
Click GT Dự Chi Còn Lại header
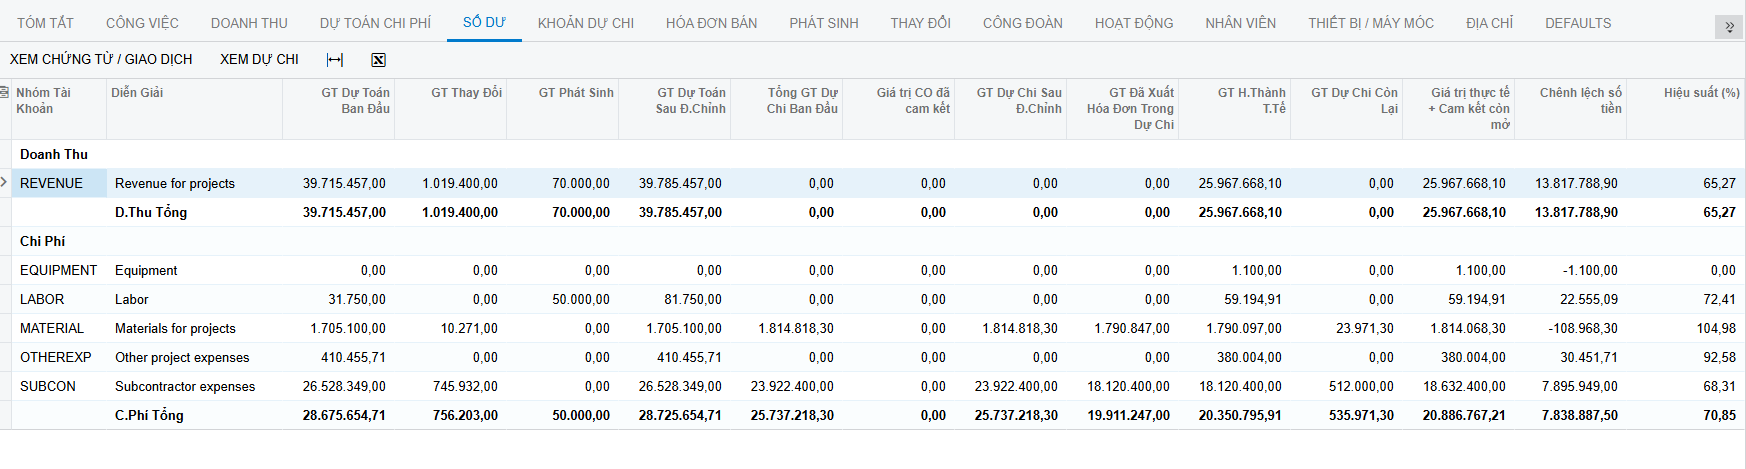click(x=1346, y=108)
